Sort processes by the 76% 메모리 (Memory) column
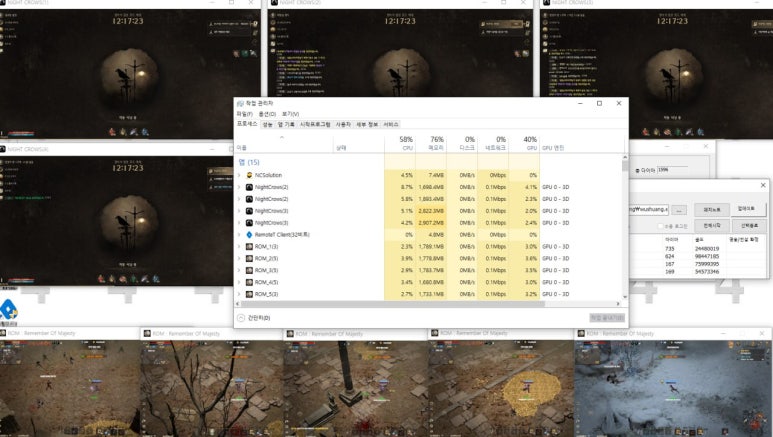The image size is (773, 437). [x=431, y=143]
